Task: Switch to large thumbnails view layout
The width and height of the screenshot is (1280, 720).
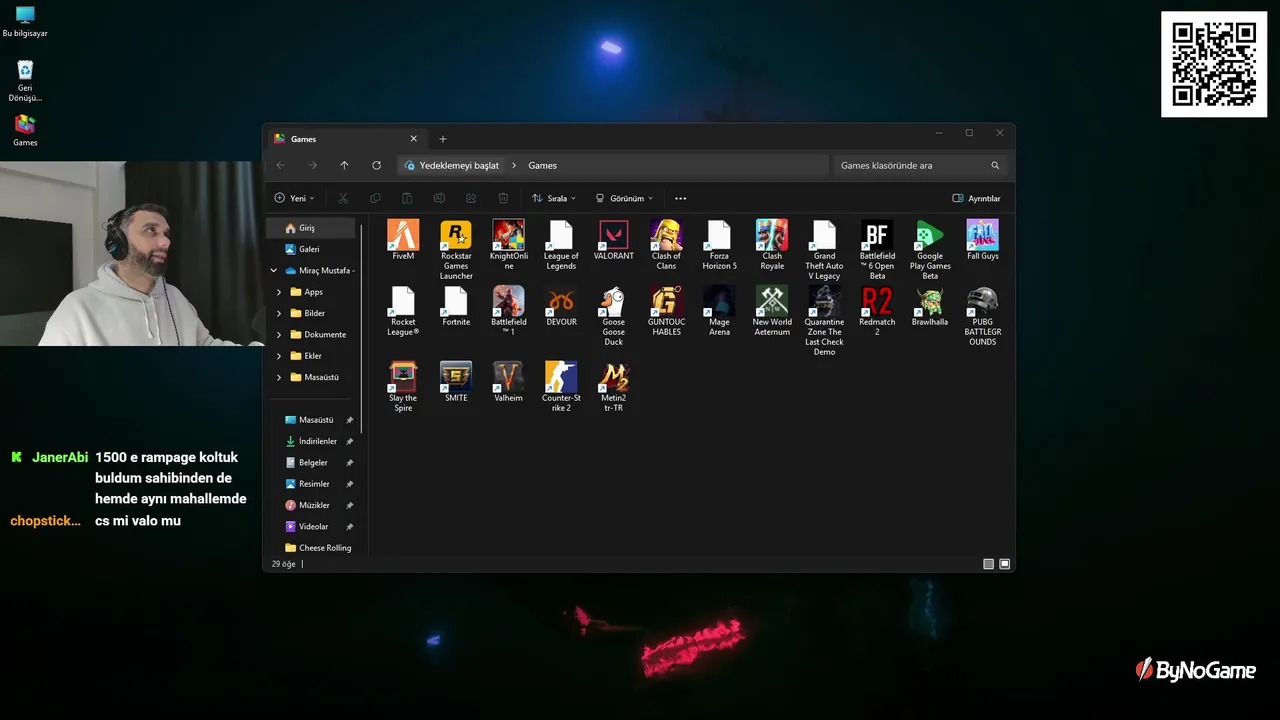Action: (1005, 564)
